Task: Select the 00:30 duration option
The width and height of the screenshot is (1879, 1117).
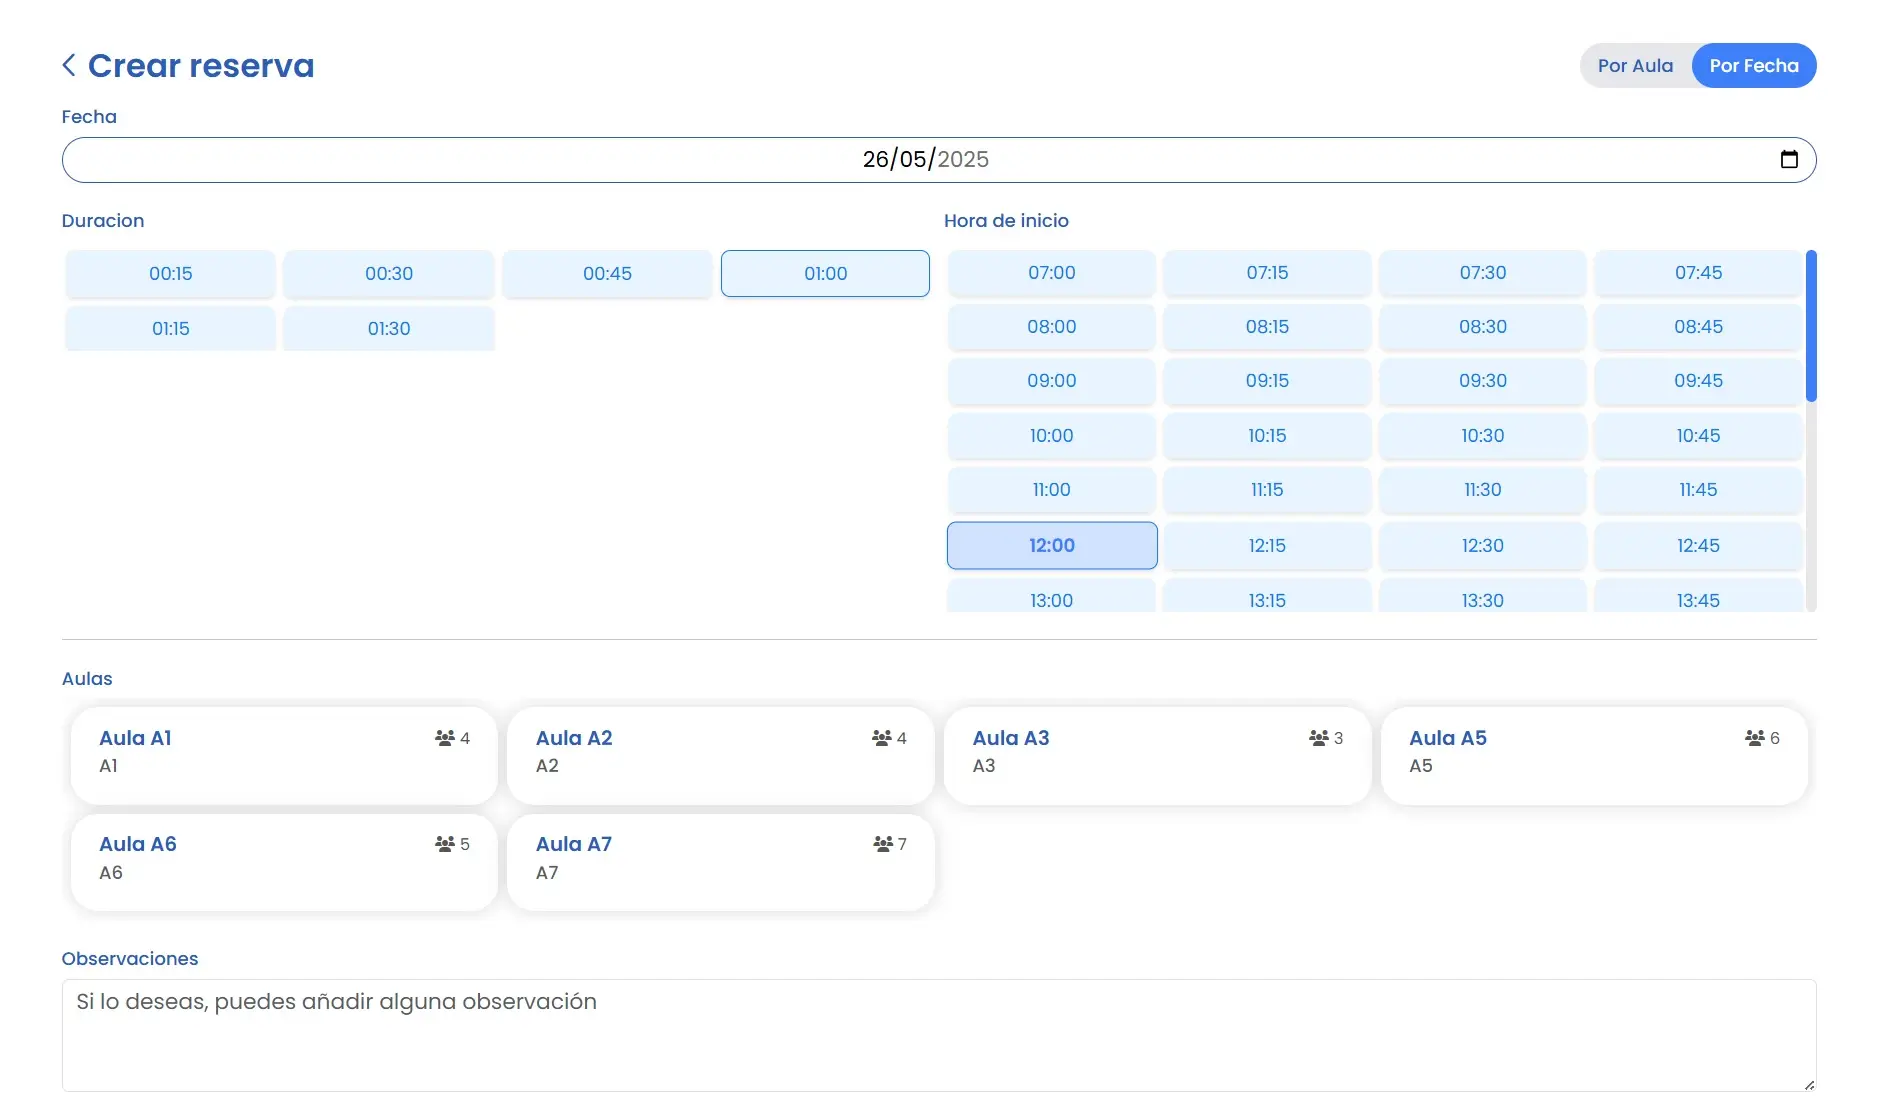Action: coord(388,273)
